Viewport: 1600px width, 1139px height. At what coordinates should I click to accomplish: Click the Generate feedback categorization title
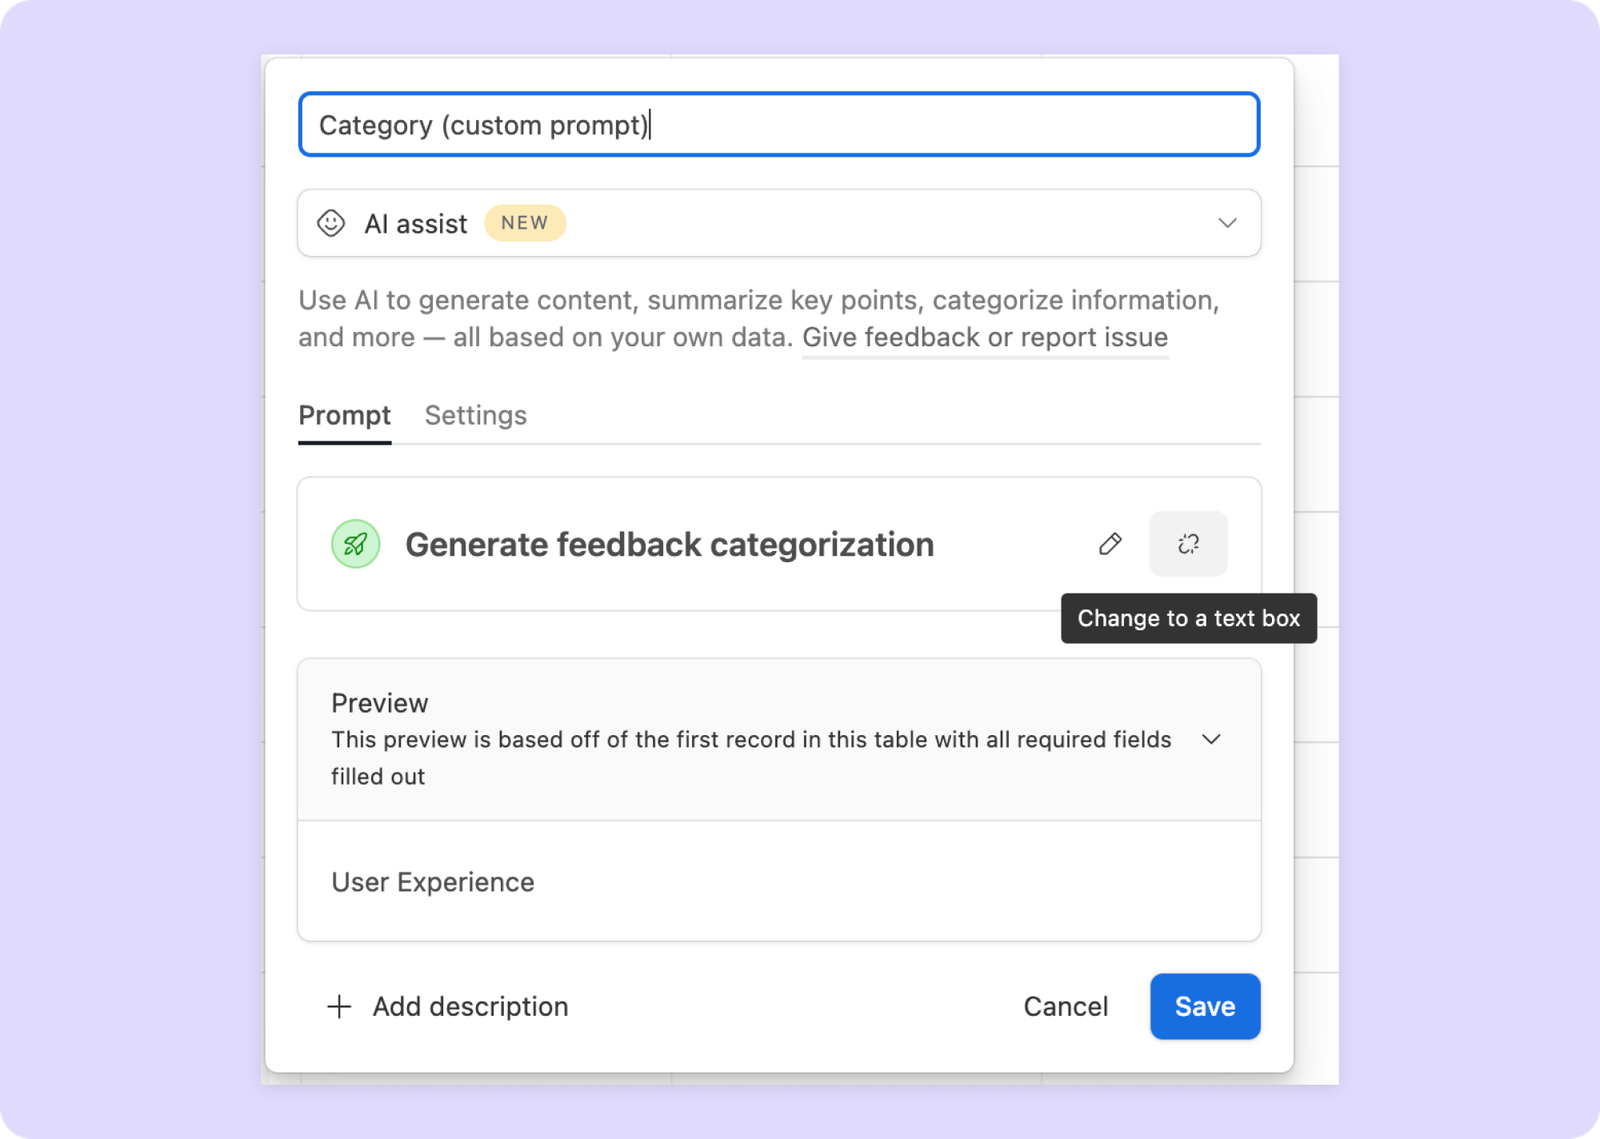[x=669, y=544]
